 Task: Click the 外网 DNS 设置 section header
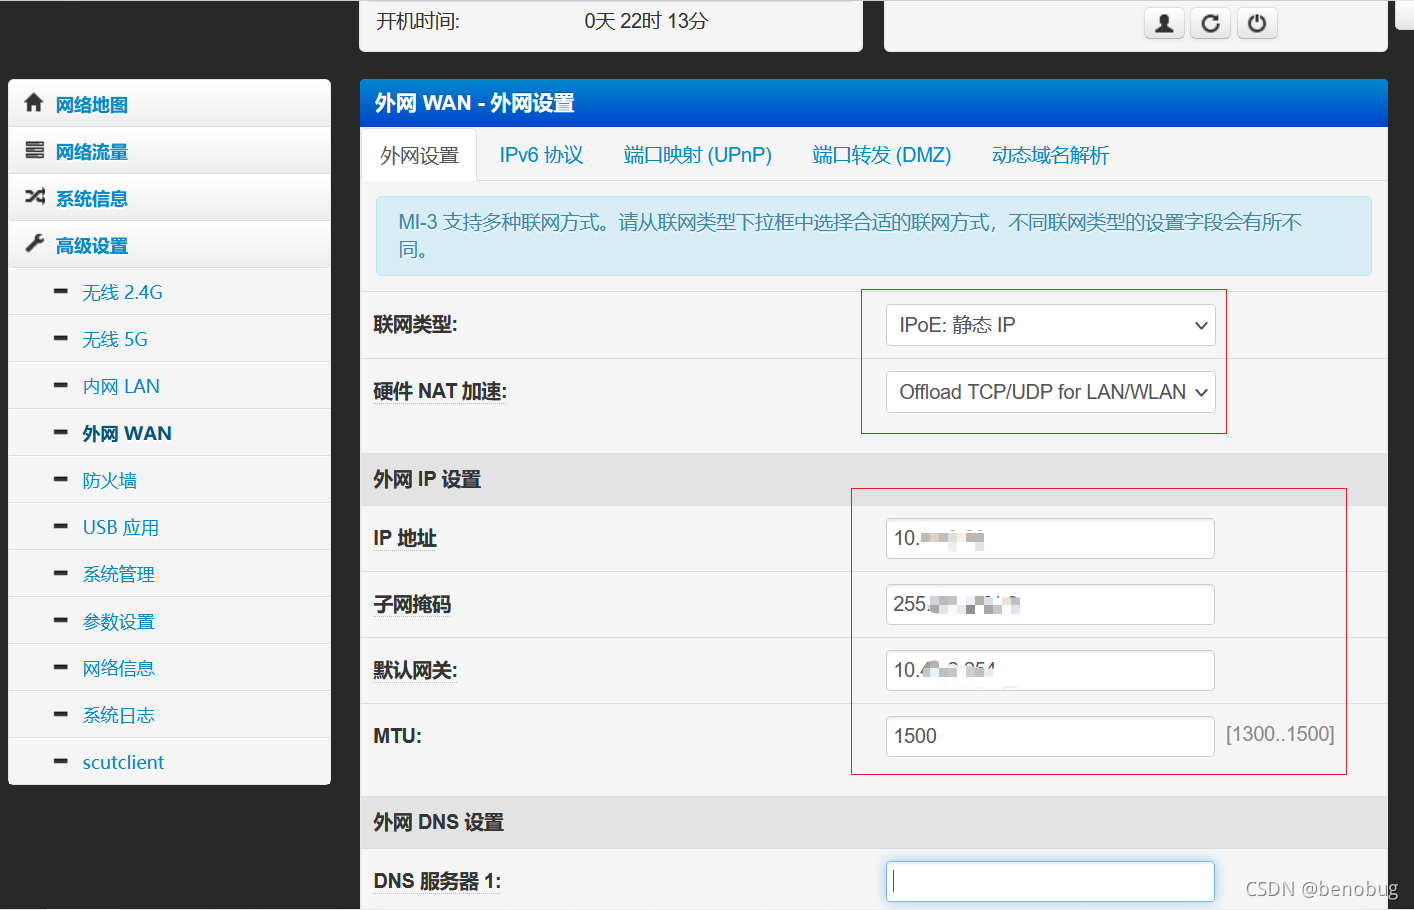873,822
